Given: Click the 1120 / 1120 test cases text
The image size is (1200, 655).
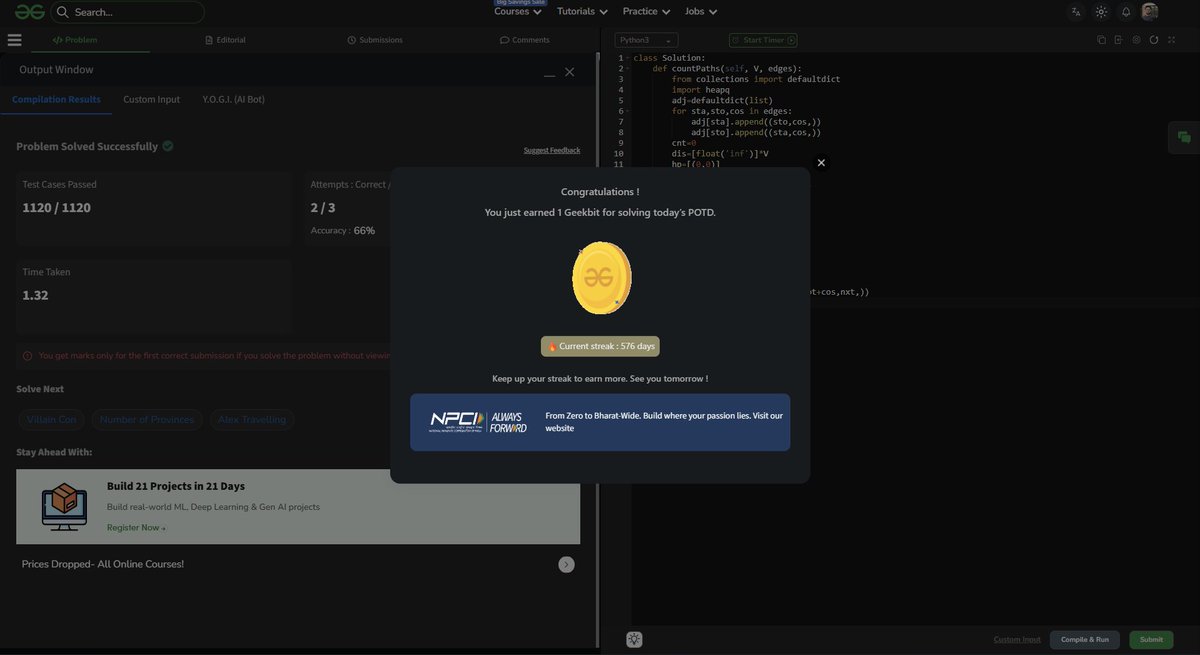Looking at the screenshot, I should point(57,208).
